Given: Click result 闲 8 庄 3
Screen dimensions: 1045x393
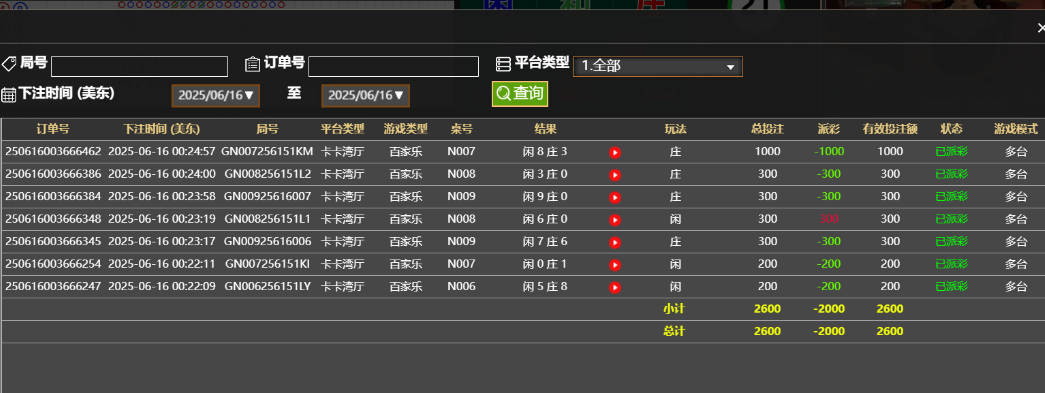Looking at the screenshot, I should tap(545, 152).
